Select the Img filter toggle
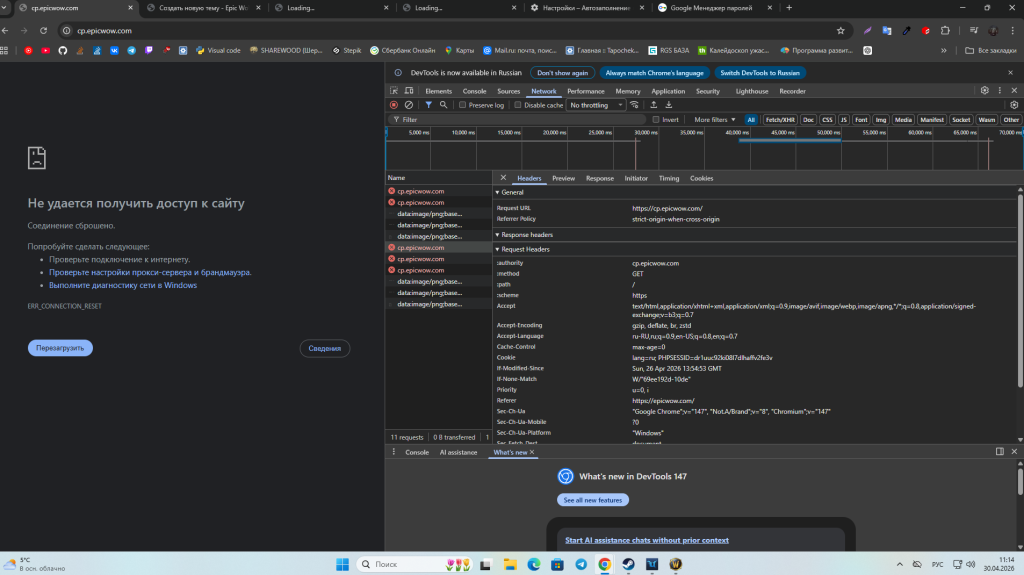 (880, 120)
